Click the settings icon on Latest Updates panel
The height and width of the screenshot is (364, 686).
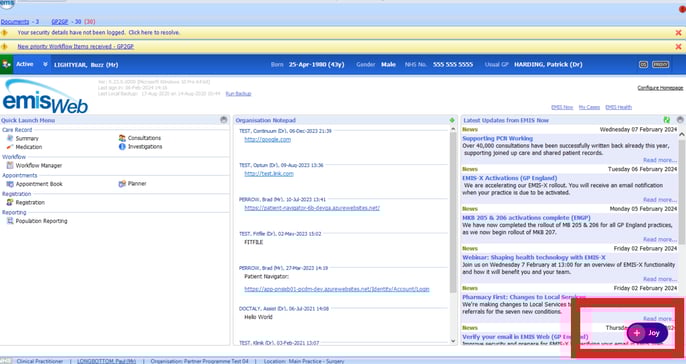(680, 120)
